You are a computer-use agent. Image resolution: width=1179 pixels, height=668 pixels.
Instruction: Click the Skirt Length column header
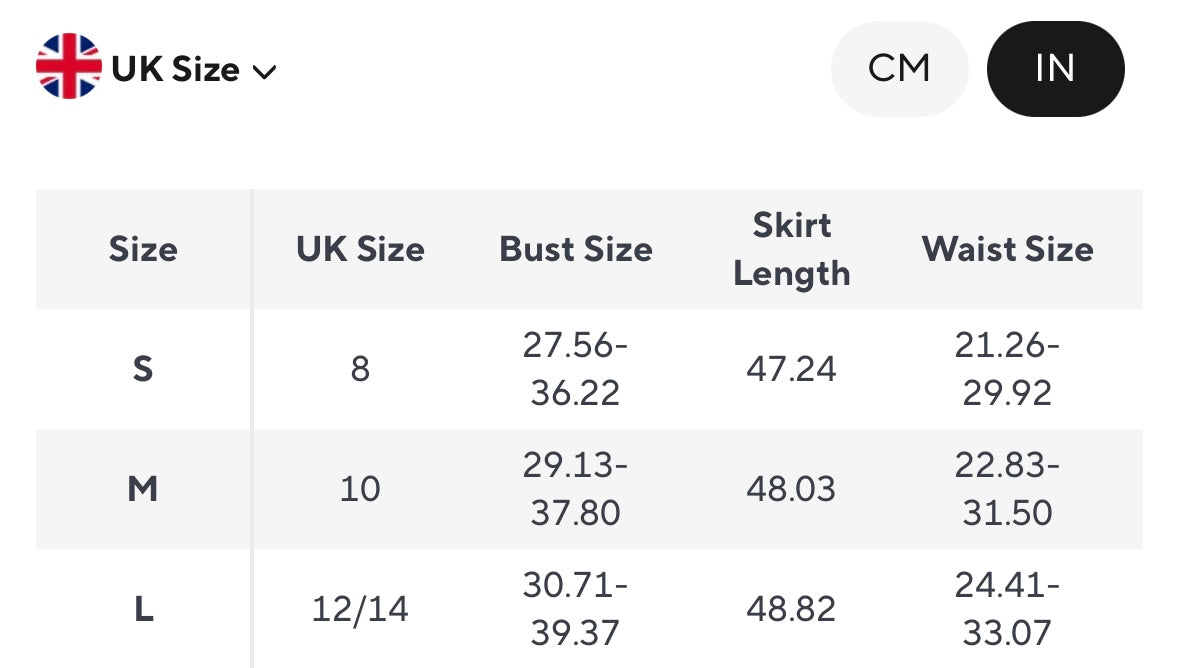791,249
